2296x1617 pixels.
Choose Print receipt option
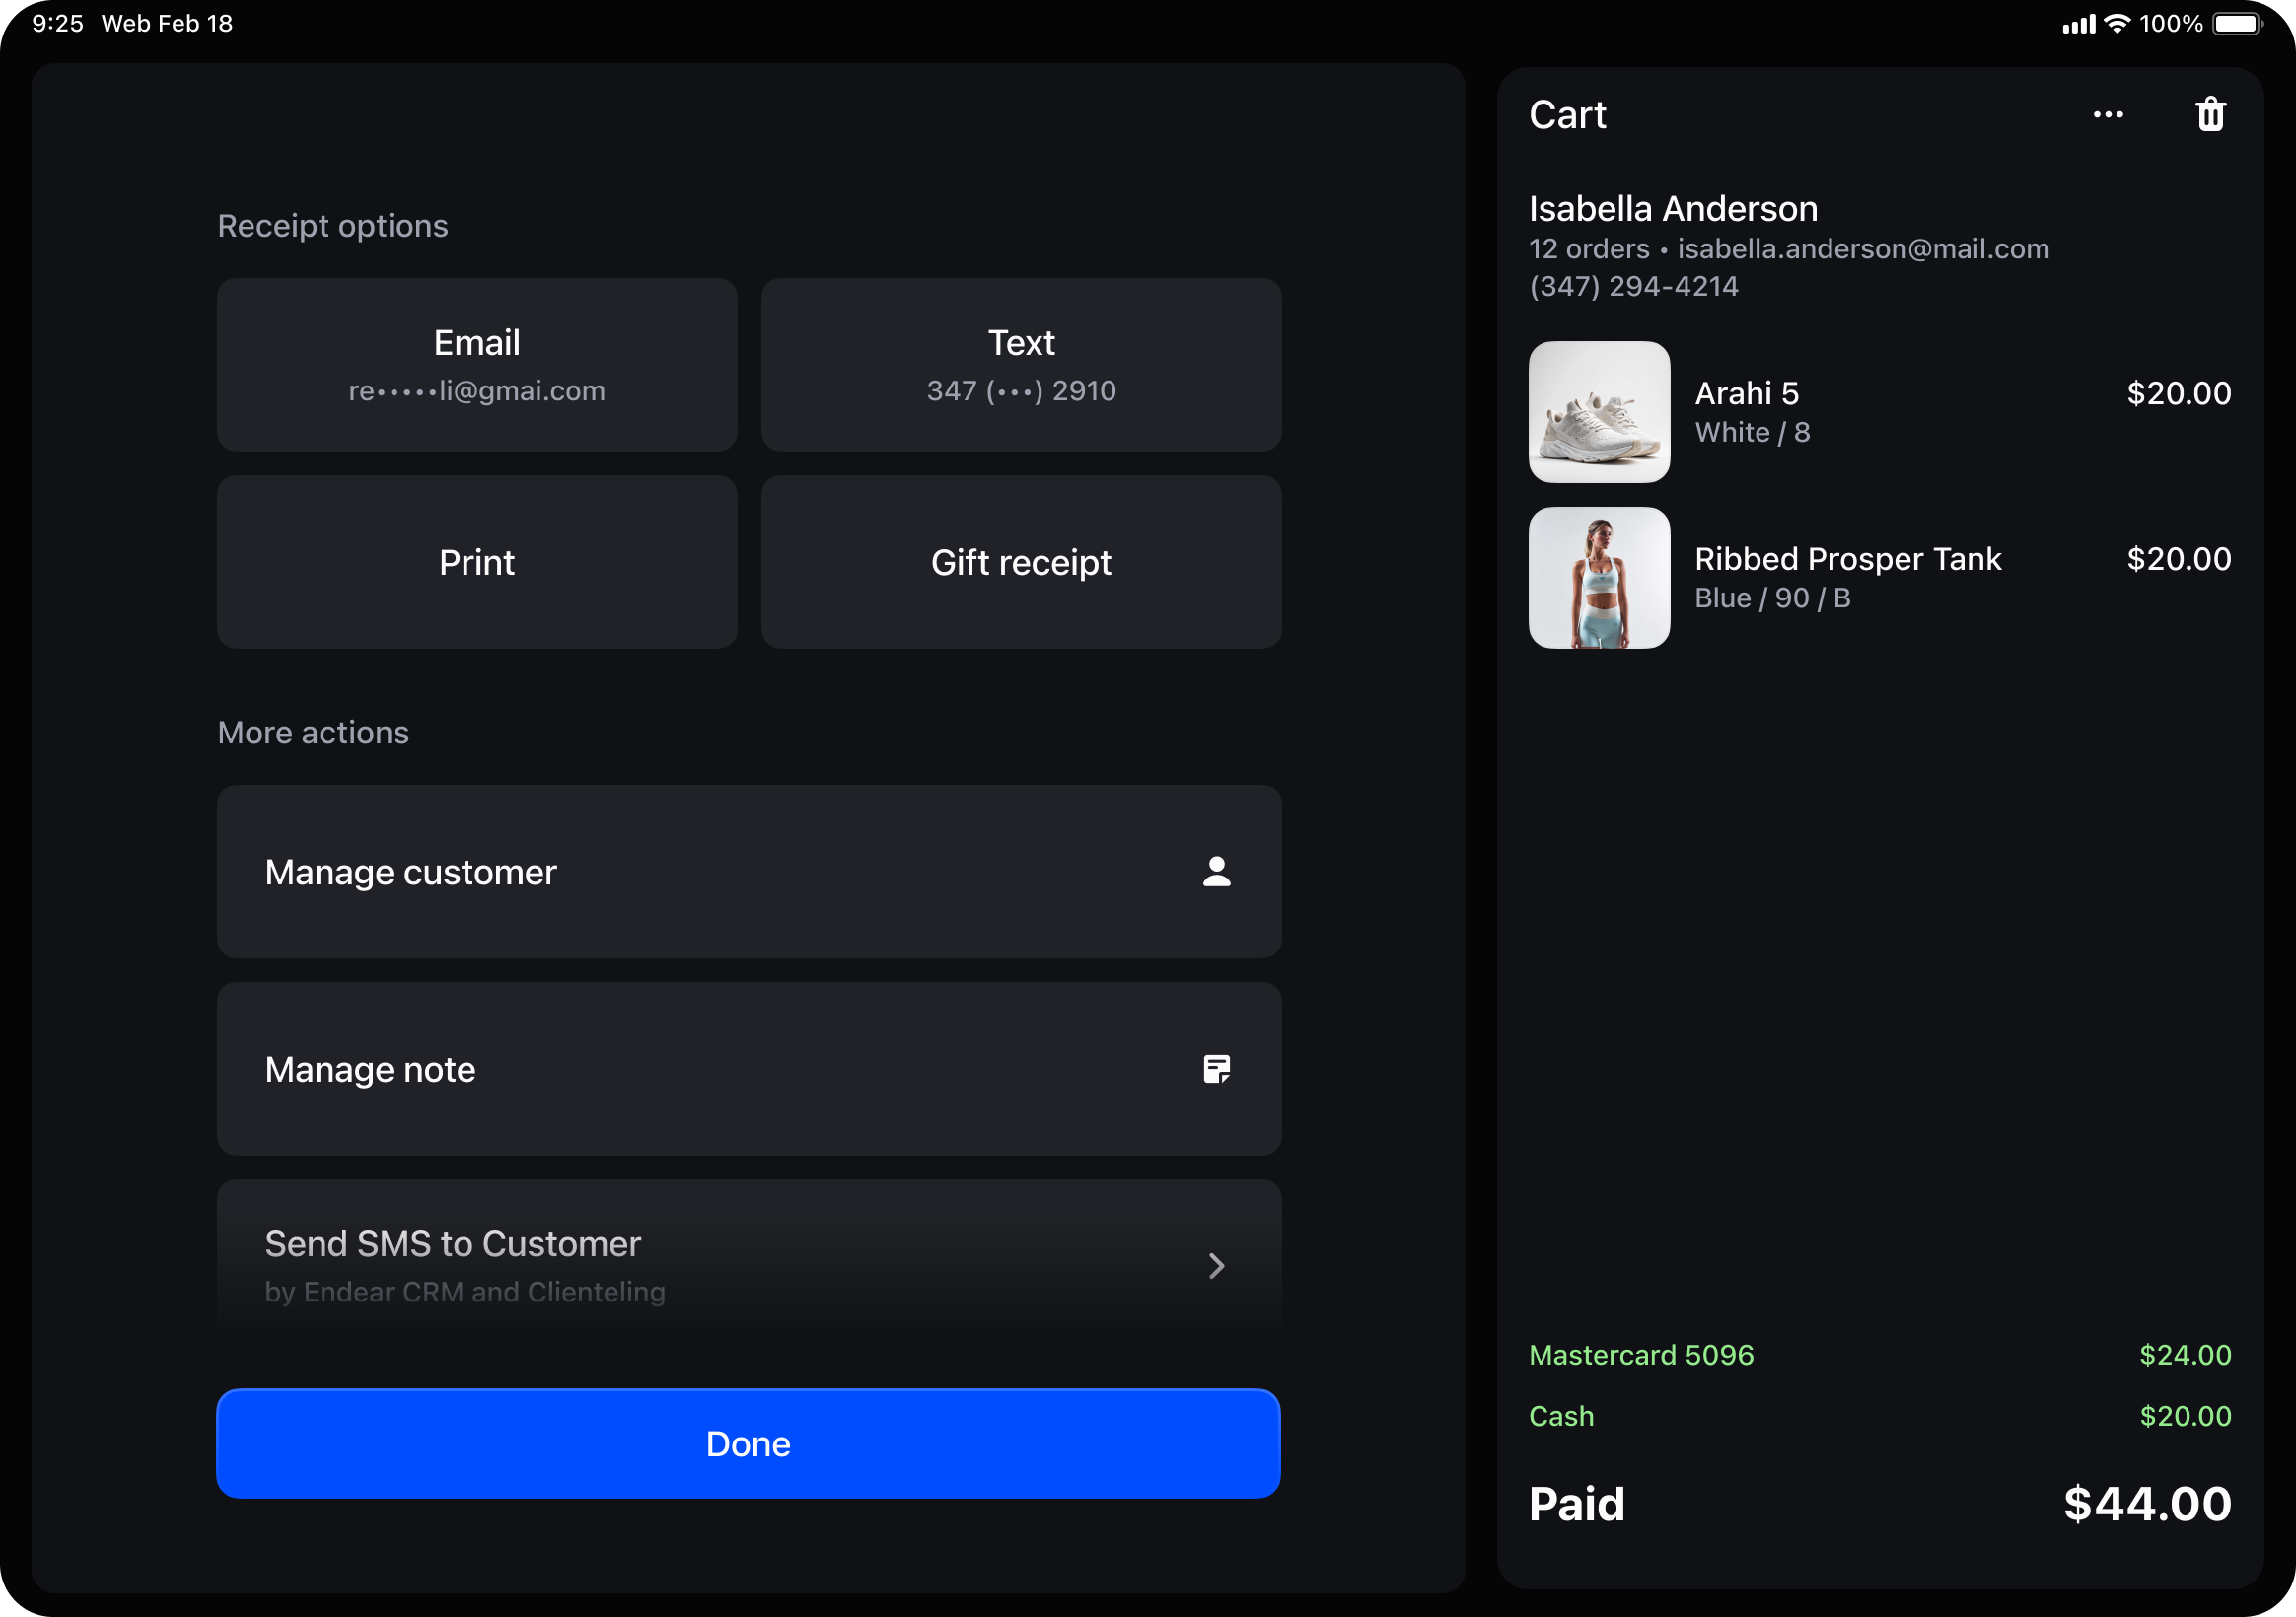(x=477, y=562)
